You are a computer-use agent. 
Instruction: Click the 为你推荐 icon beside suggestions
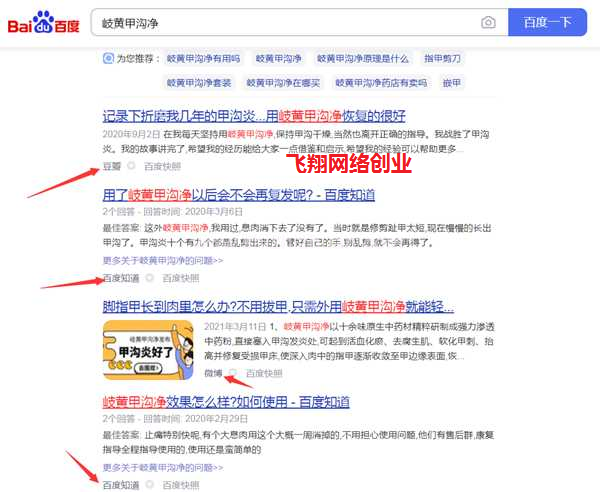pyautogui.click(x=108, y=59)
